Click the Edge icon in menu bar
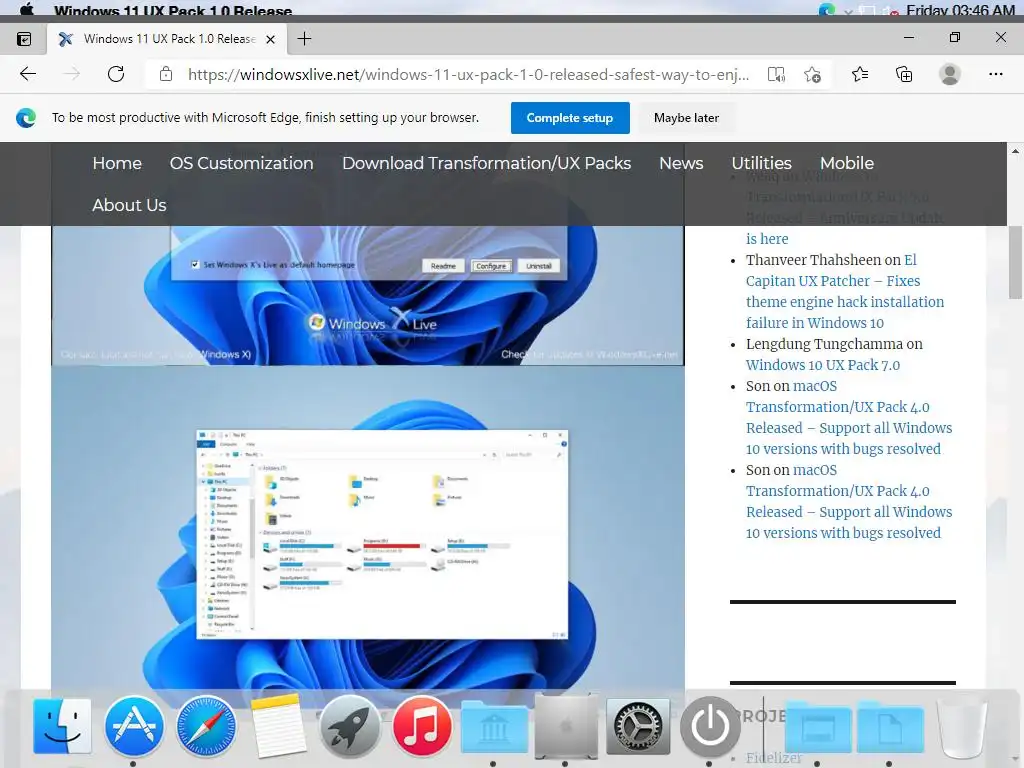Viewport: 1024px width, 768px height. (x=827, y=9)
